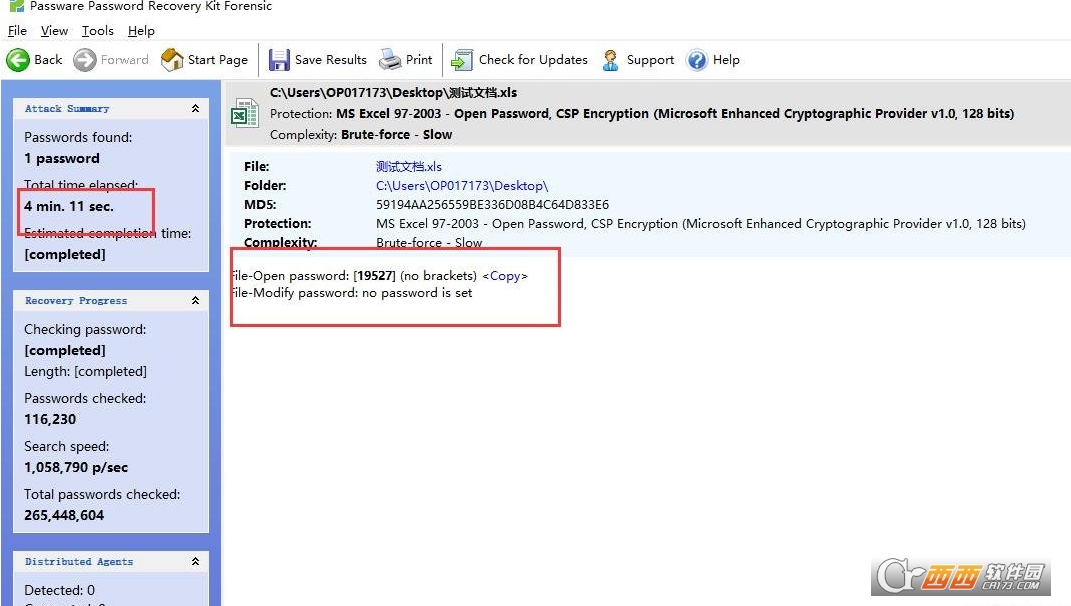Image resolution: width=1071 pixels, height=606 pixels.
Task: Click the recovered password 19527
Action: (374, 276)
